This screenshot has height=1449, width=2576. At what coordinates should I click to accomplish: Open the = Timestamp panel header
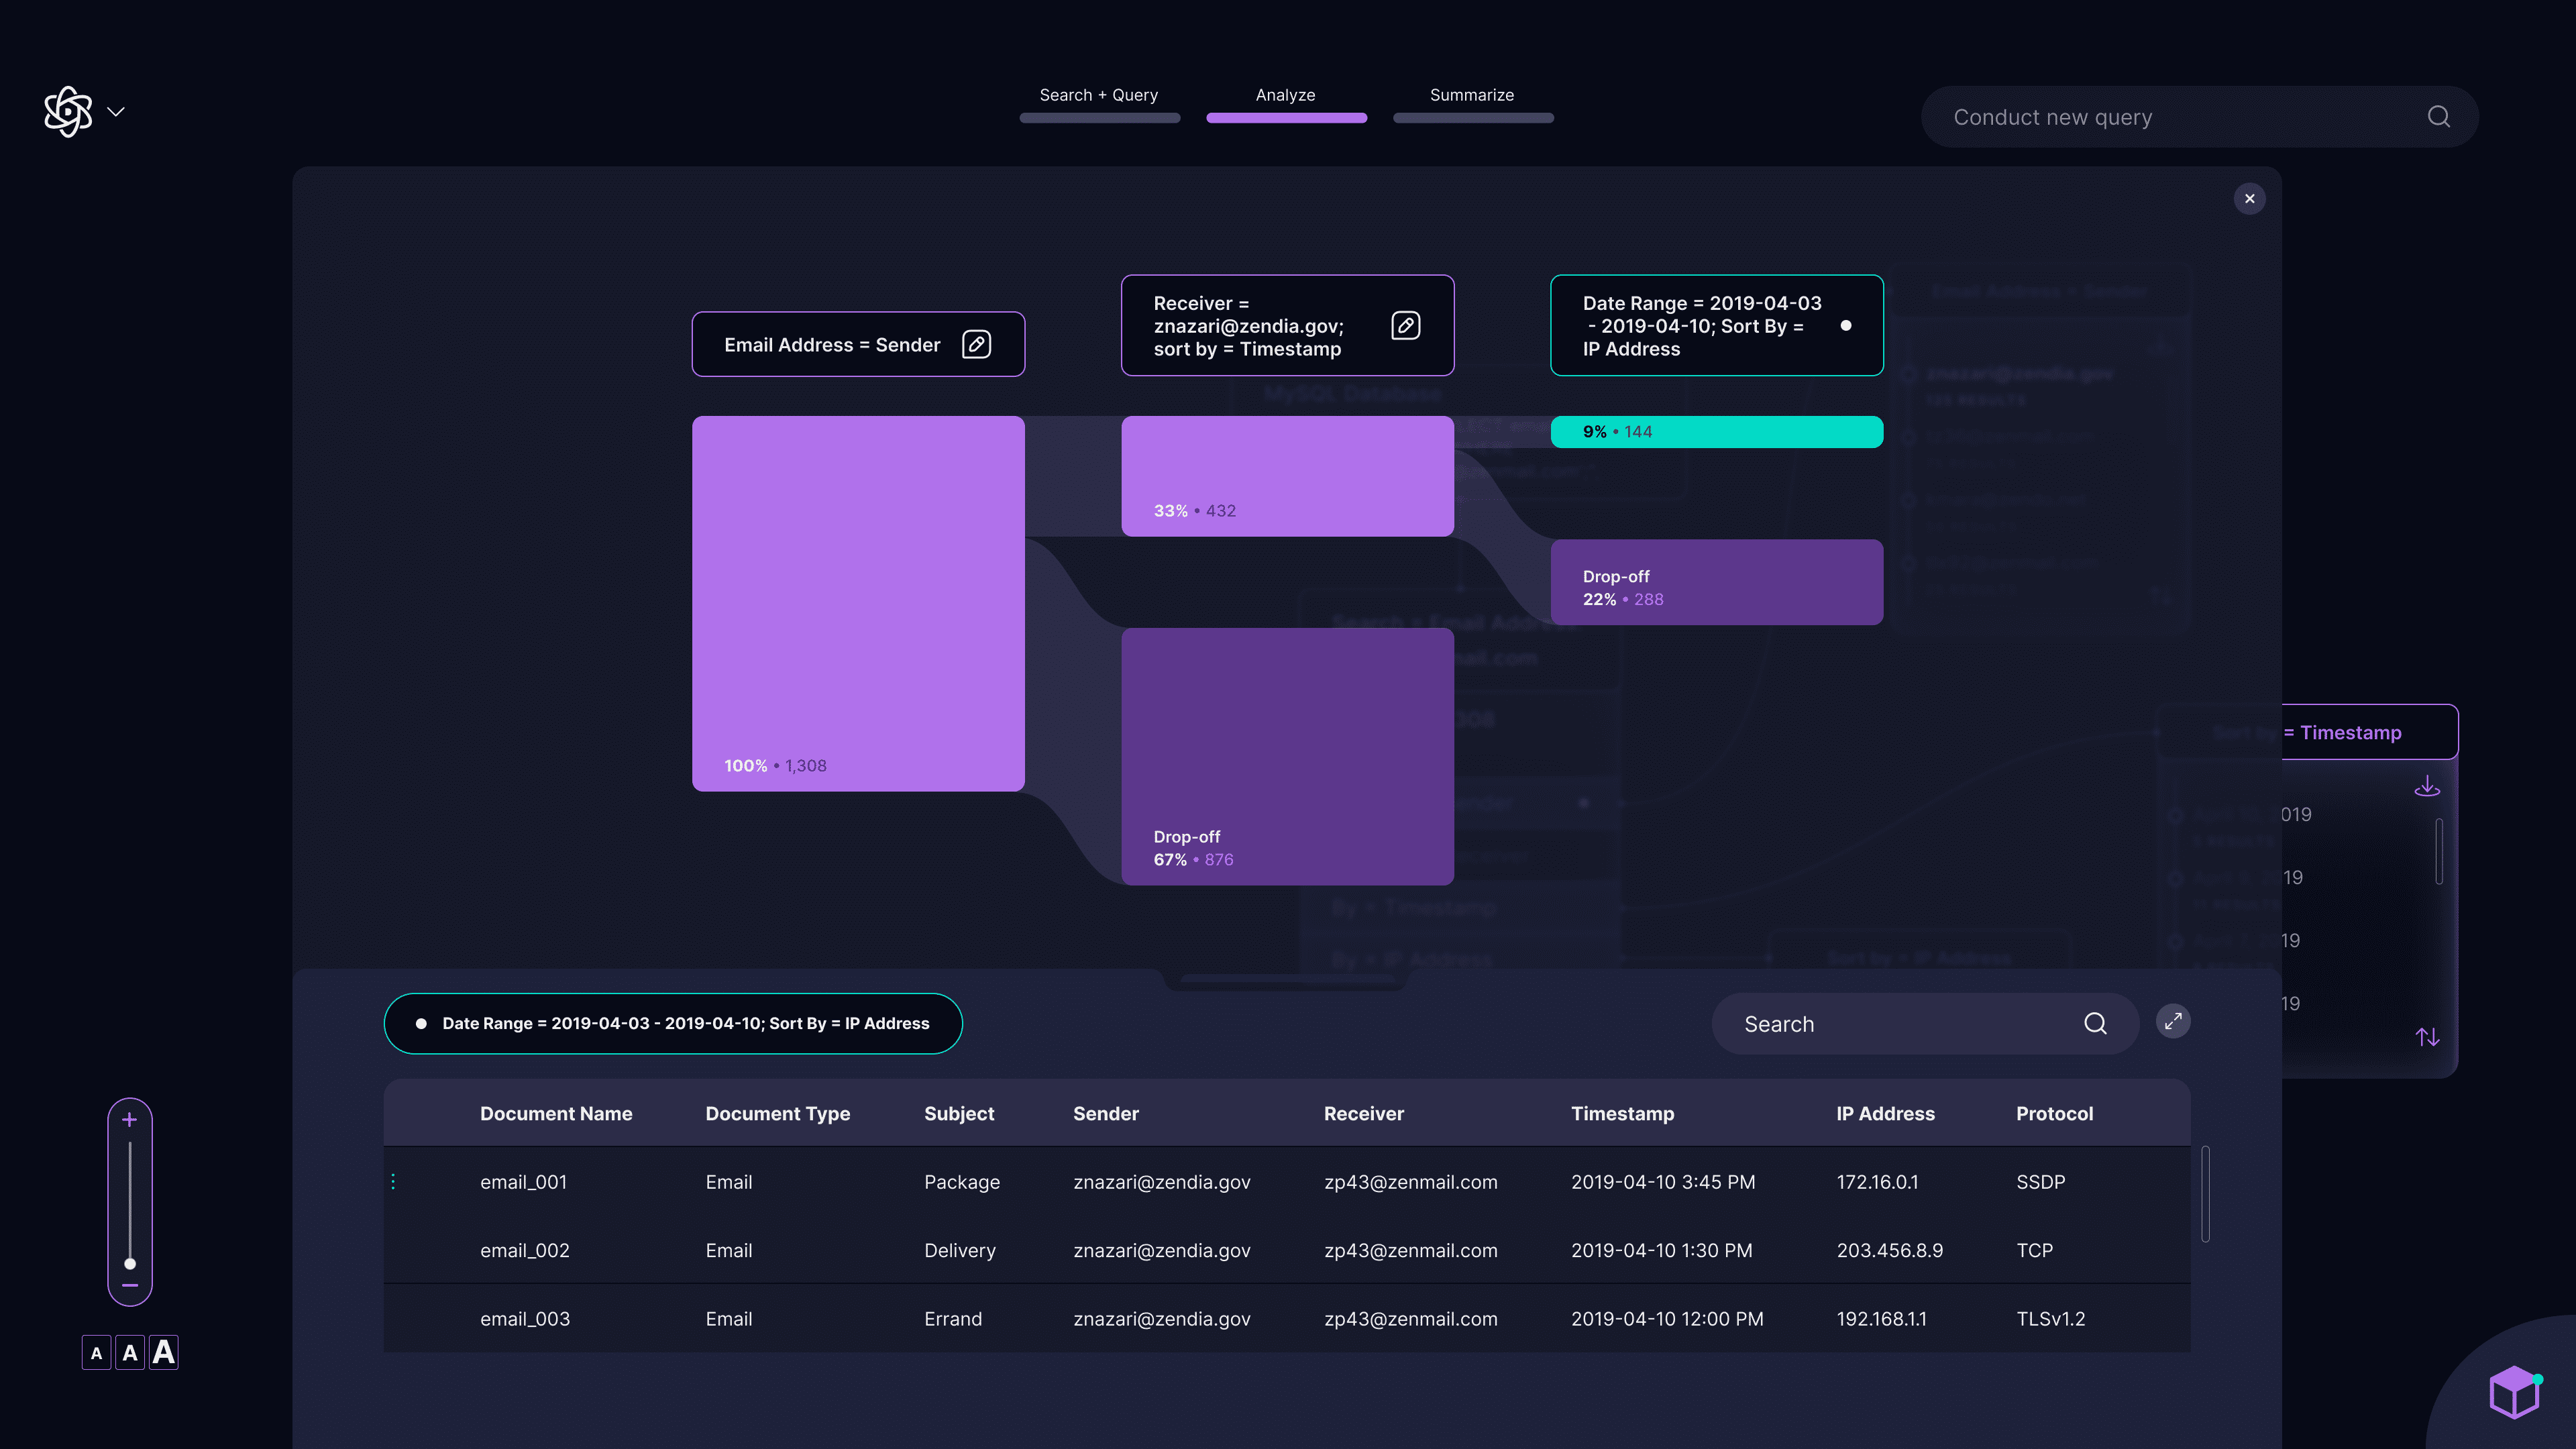[2369, 733]
